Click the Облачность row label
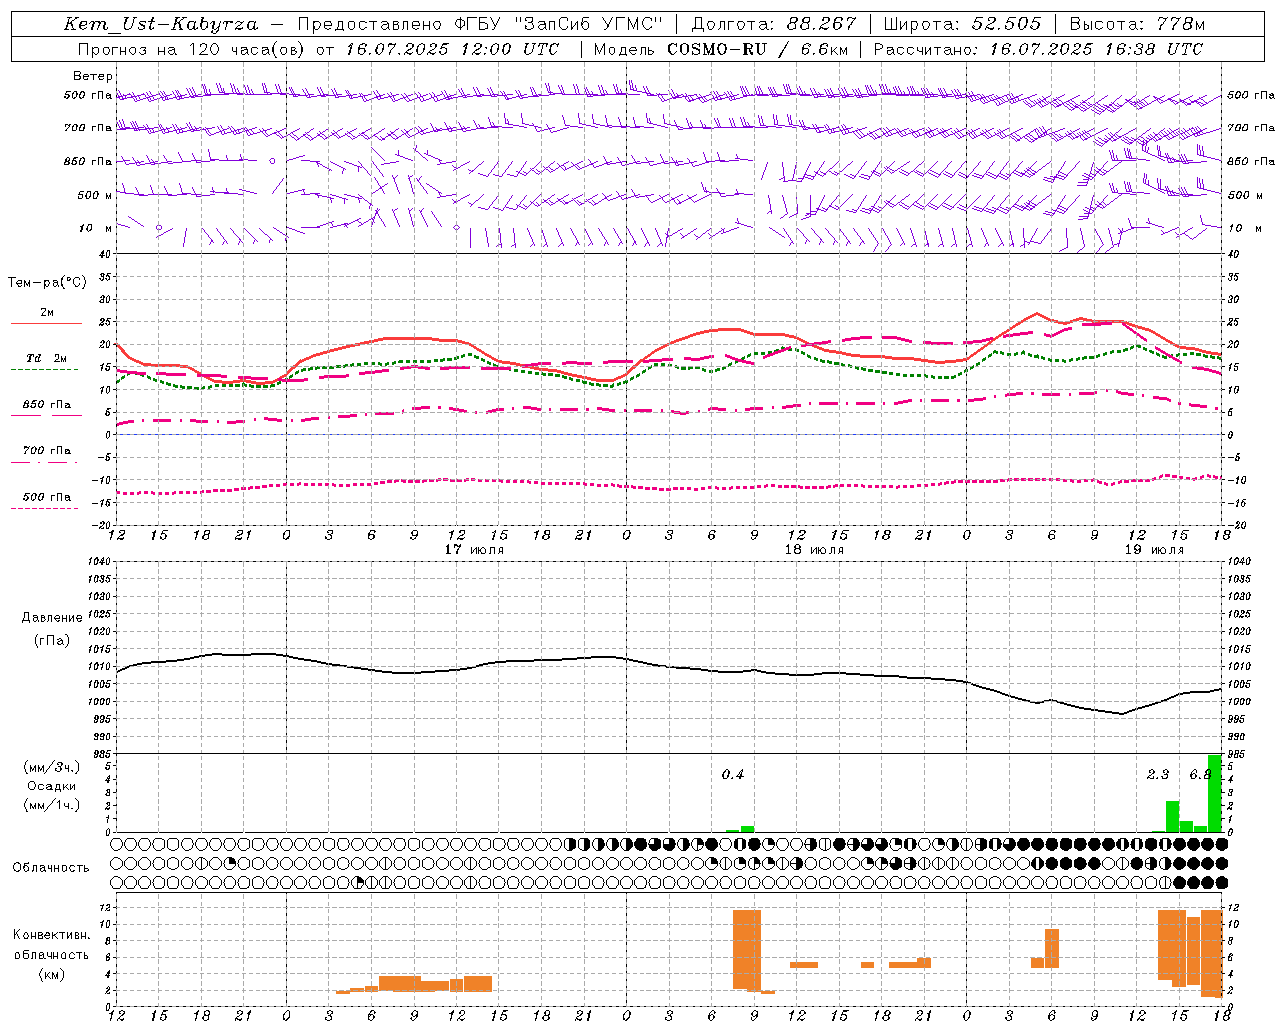 [51, 868]
